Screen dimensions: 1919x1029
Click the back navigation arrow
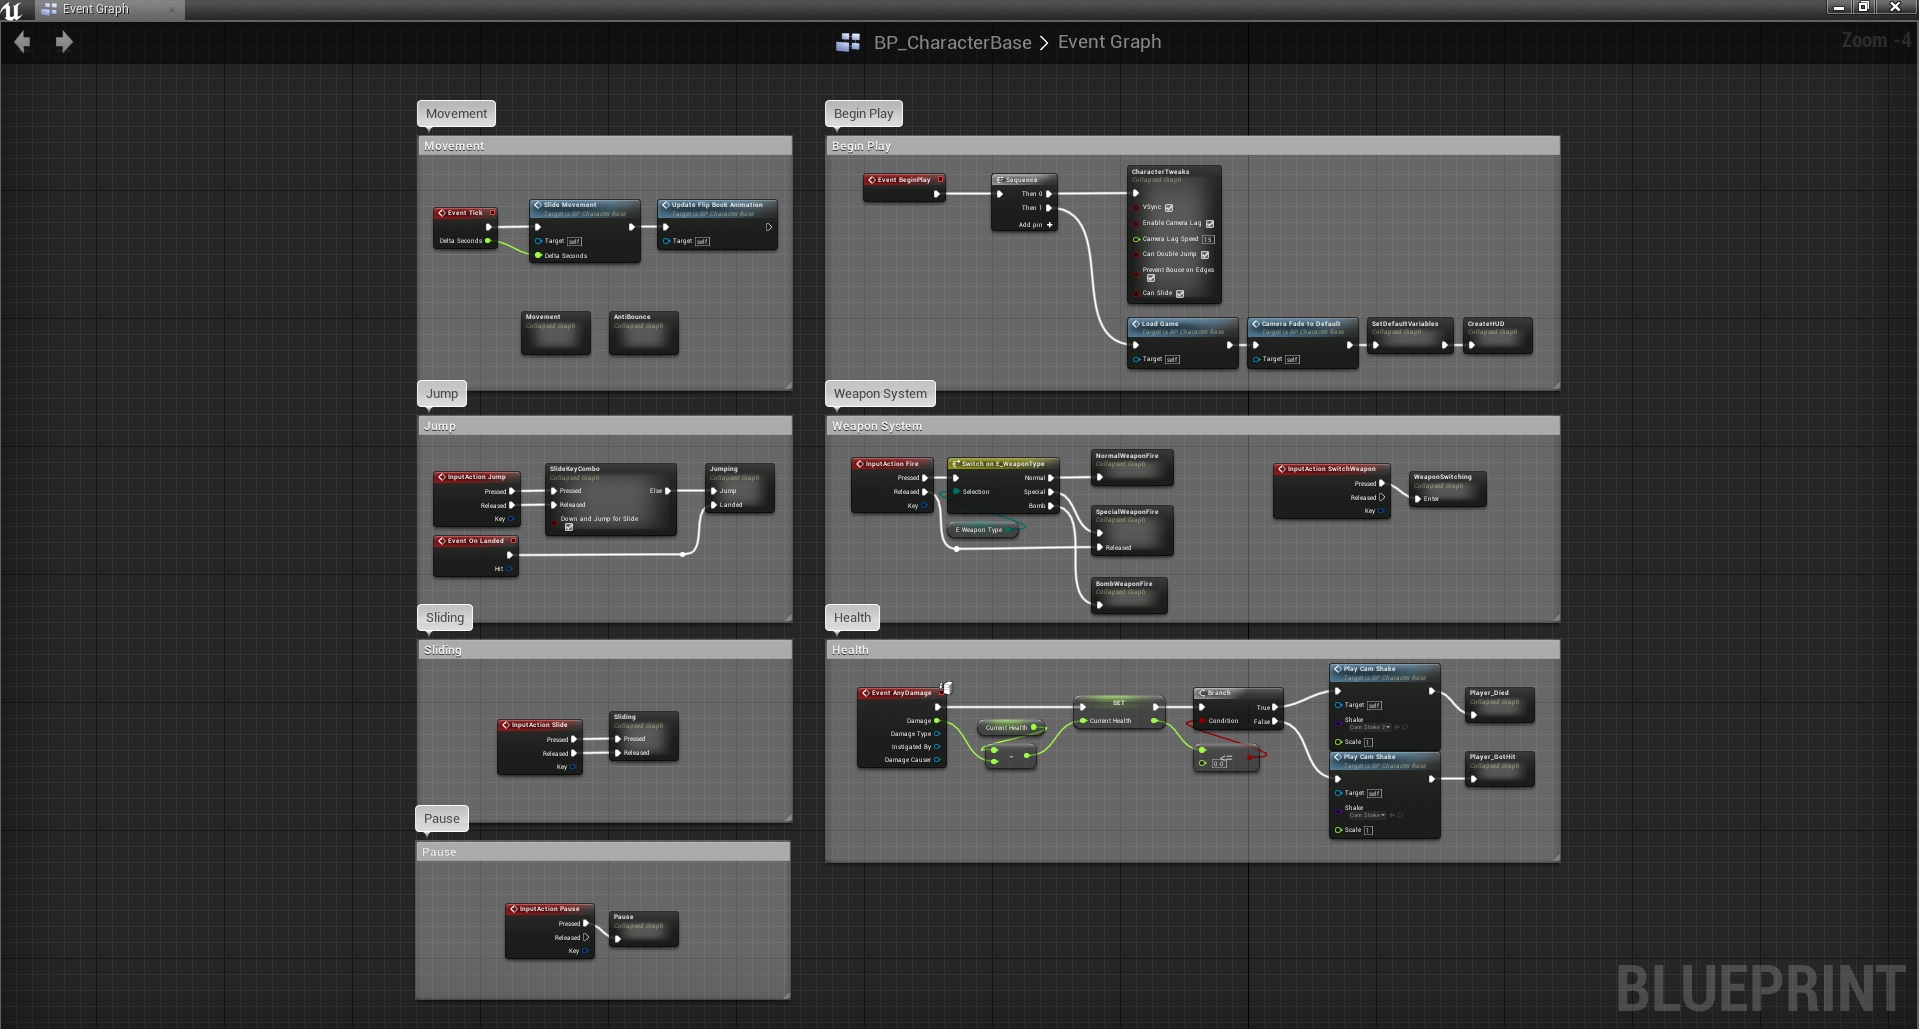coord(22,42)
